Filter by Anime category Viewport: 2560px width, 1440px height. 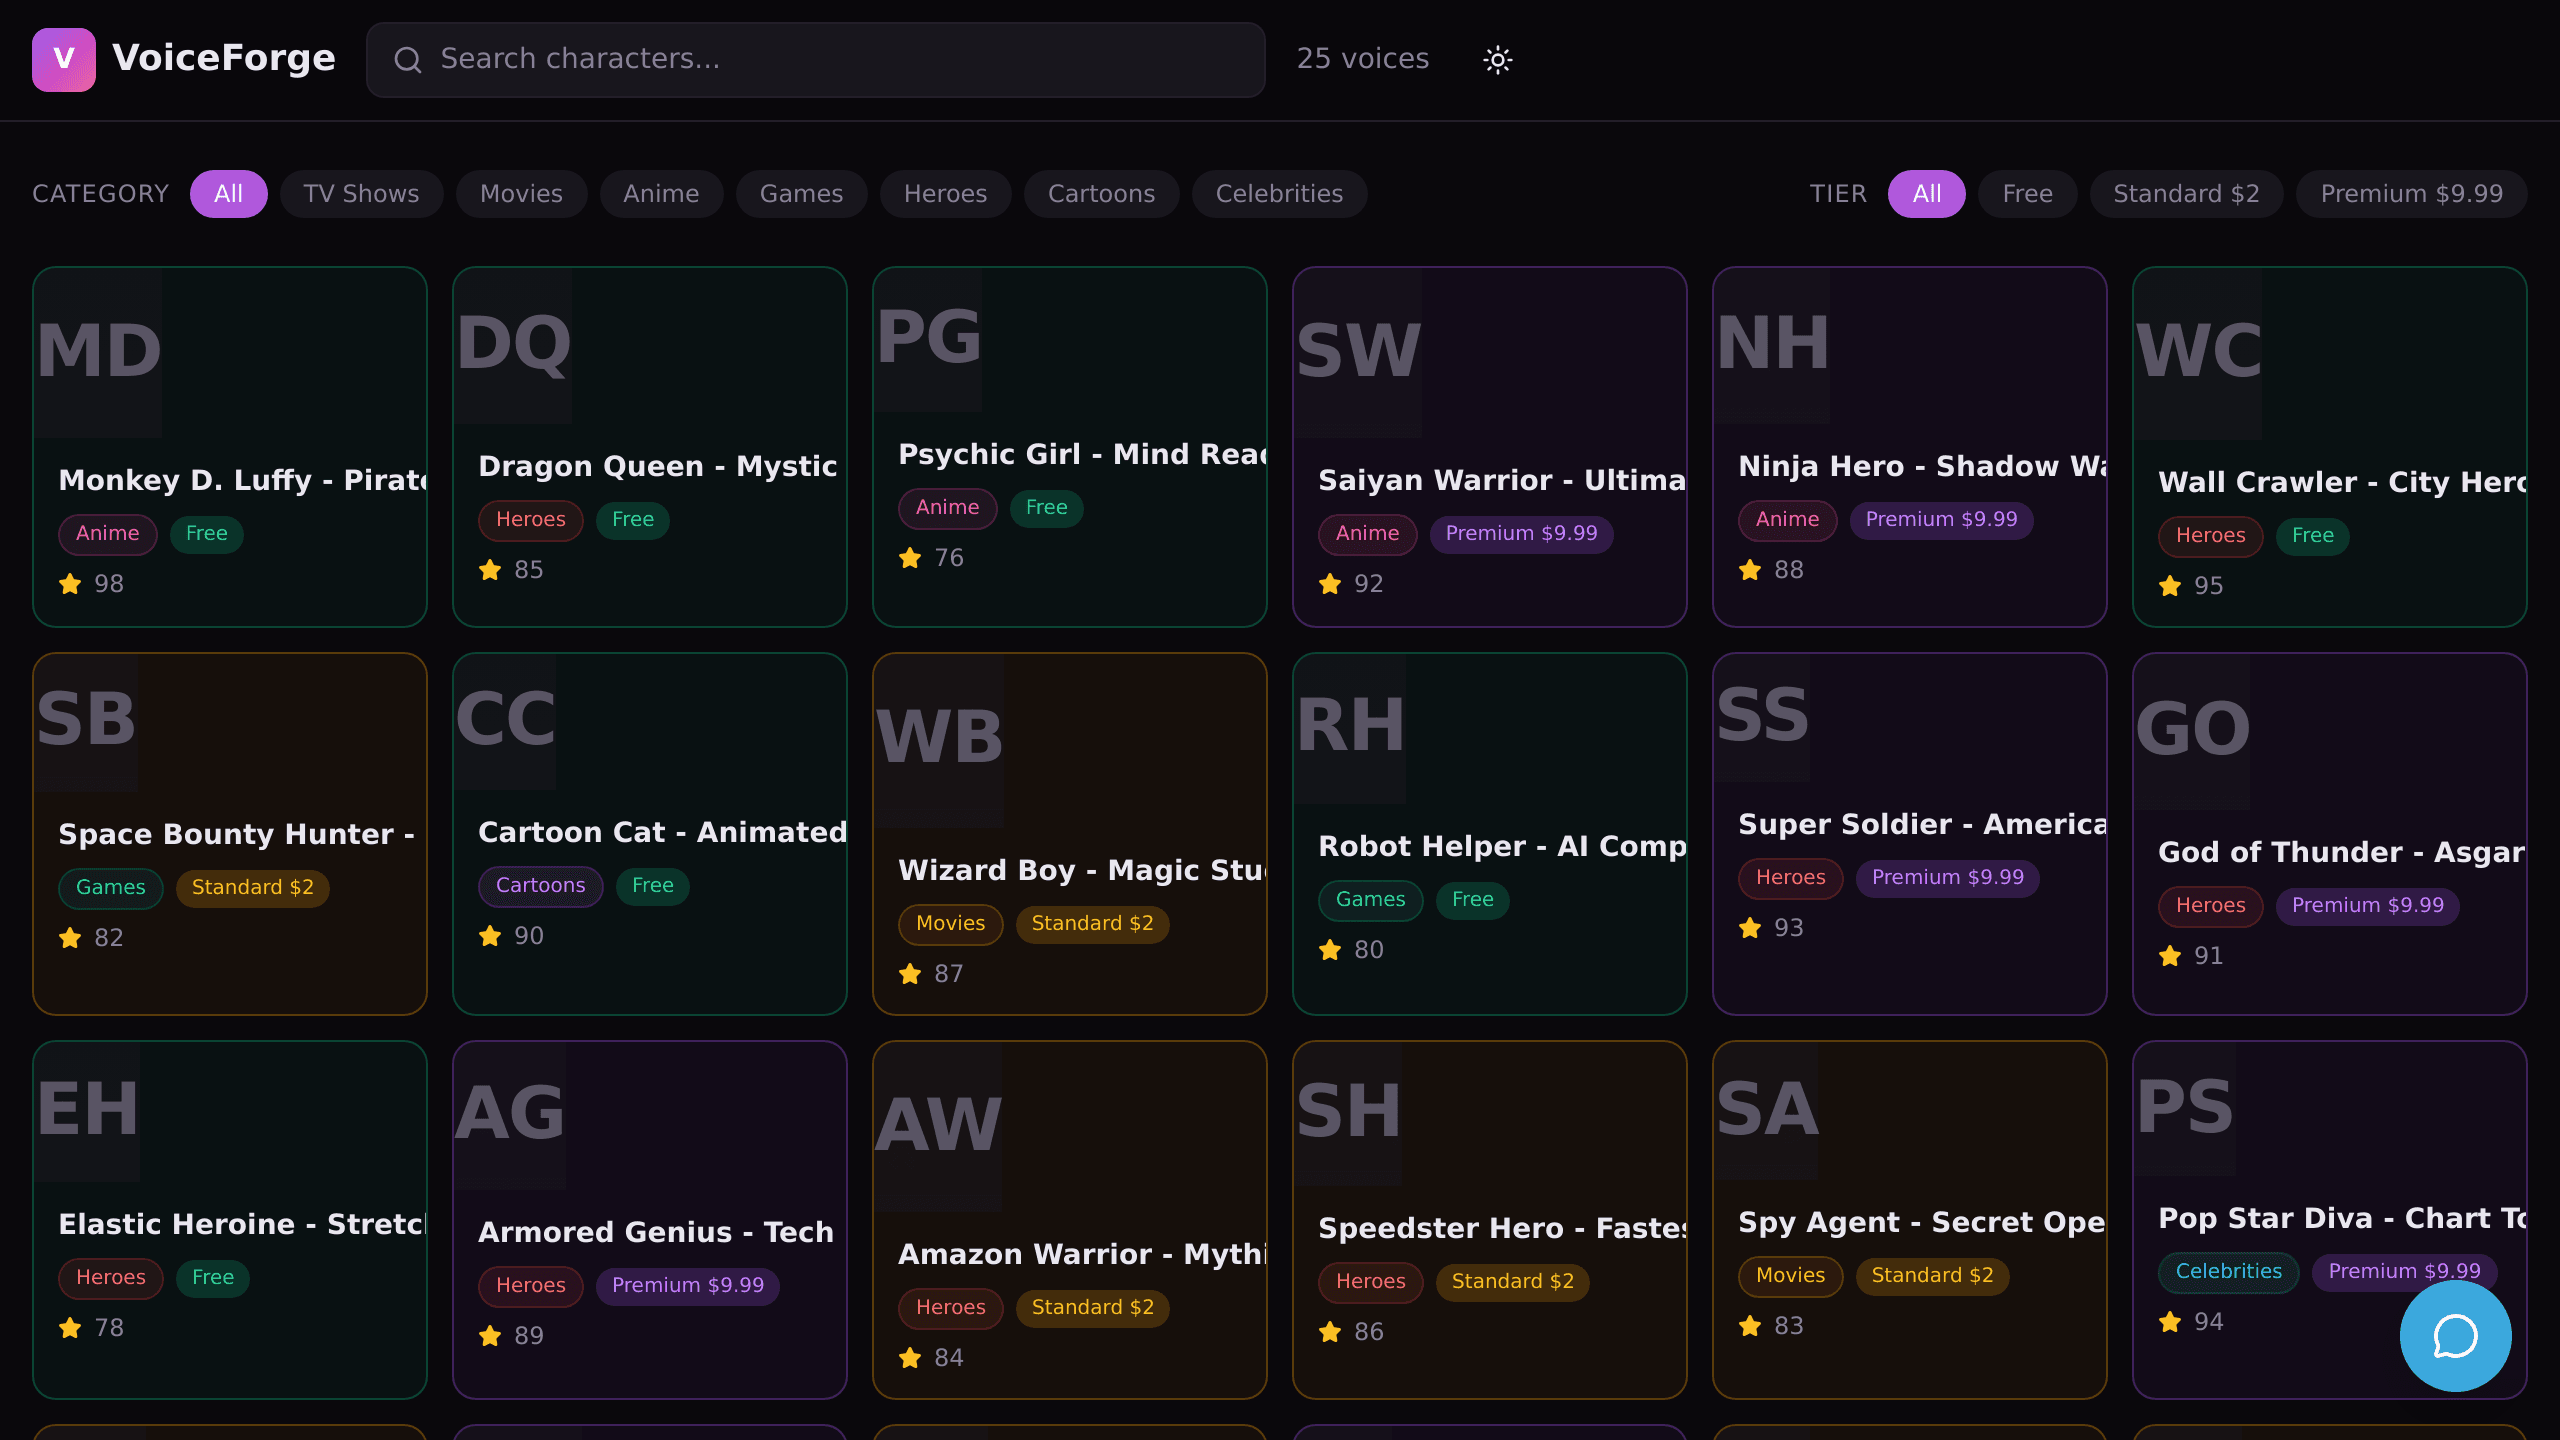click(661, 194)
